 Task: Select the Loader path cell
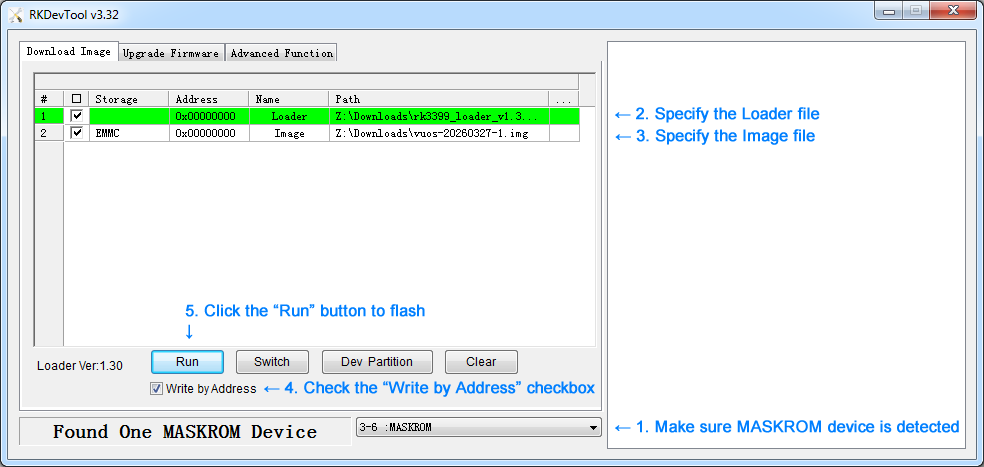(438, 116)
